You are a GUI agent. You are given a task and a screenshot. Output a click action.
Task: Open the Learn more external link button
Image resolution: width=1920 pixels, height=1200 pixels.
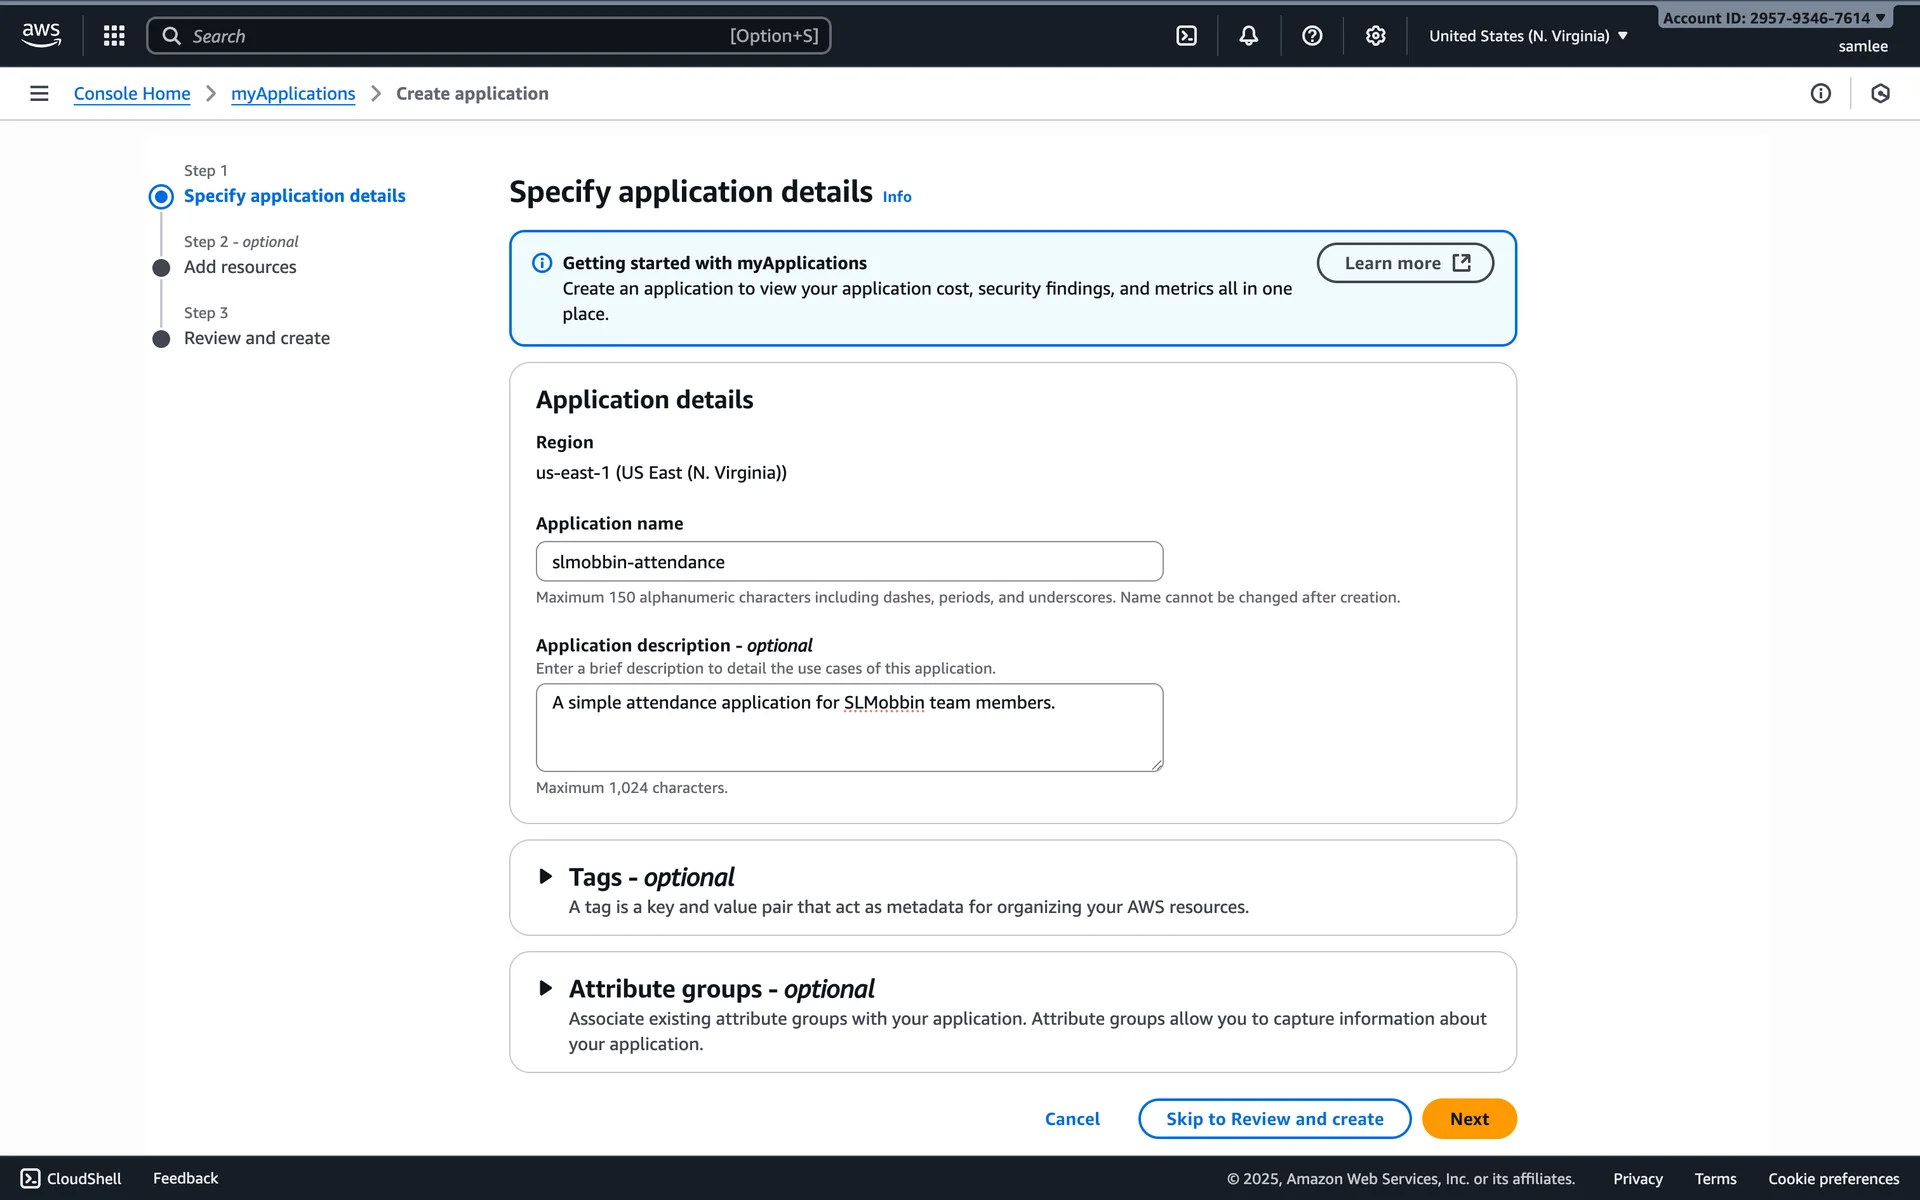point(1405,263)
